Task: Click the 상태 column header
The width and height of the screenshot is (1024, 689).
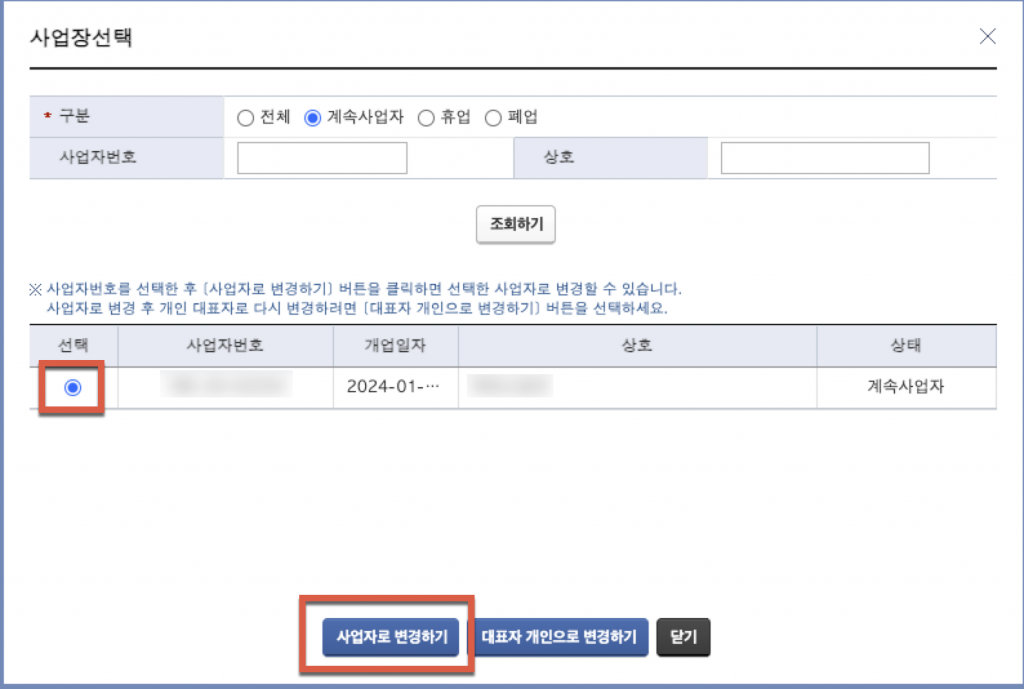Action: [x=906, y=345]
